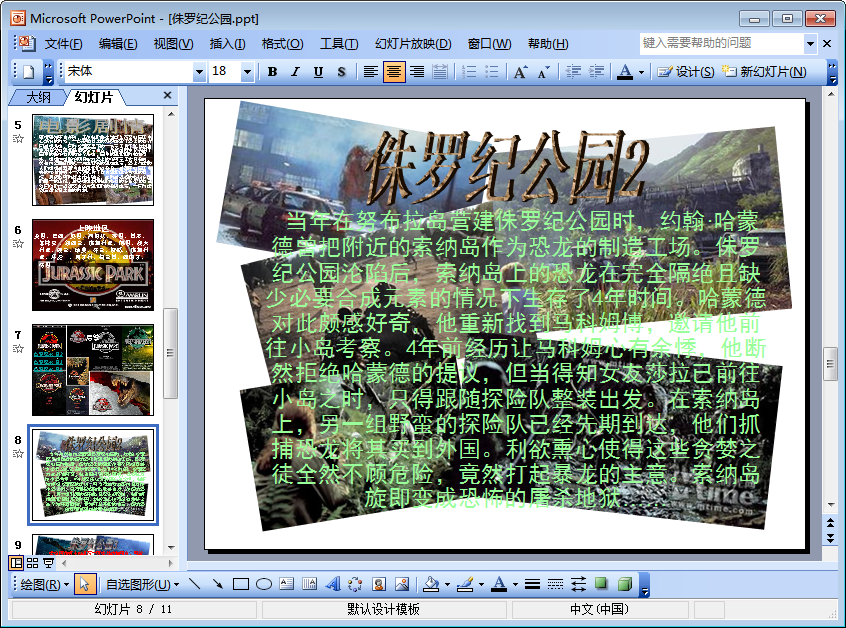This screenshot has height=628, width=846.
Task: Insert diagram or organization chart
Action: point(356,584)
